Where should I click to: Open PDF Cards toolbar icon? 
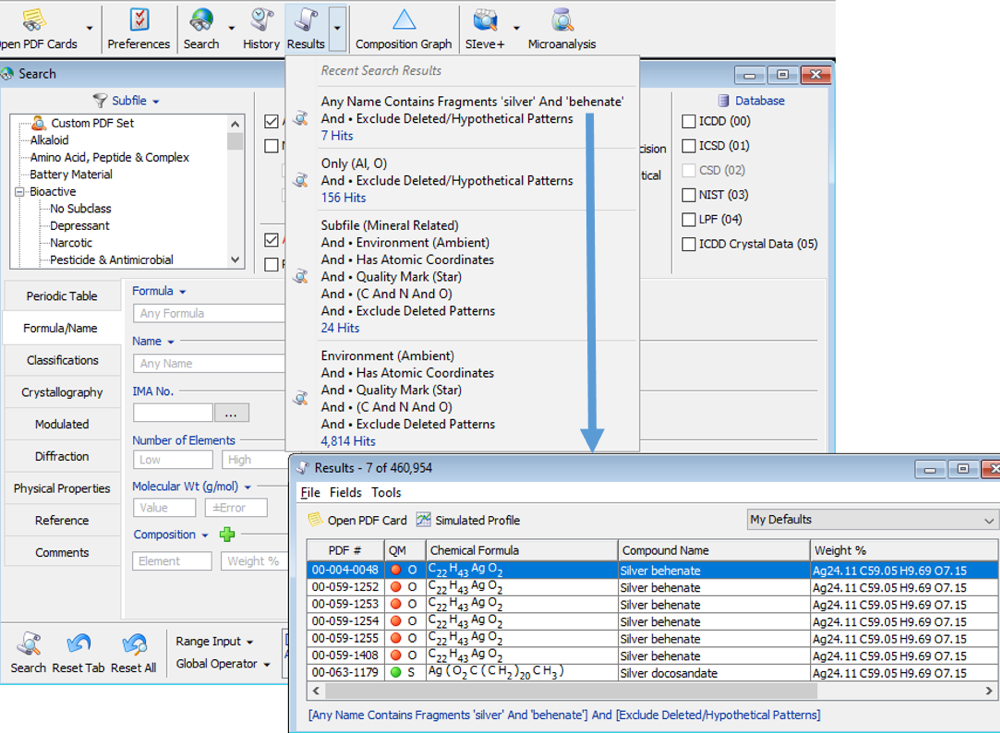pos(34,20)
